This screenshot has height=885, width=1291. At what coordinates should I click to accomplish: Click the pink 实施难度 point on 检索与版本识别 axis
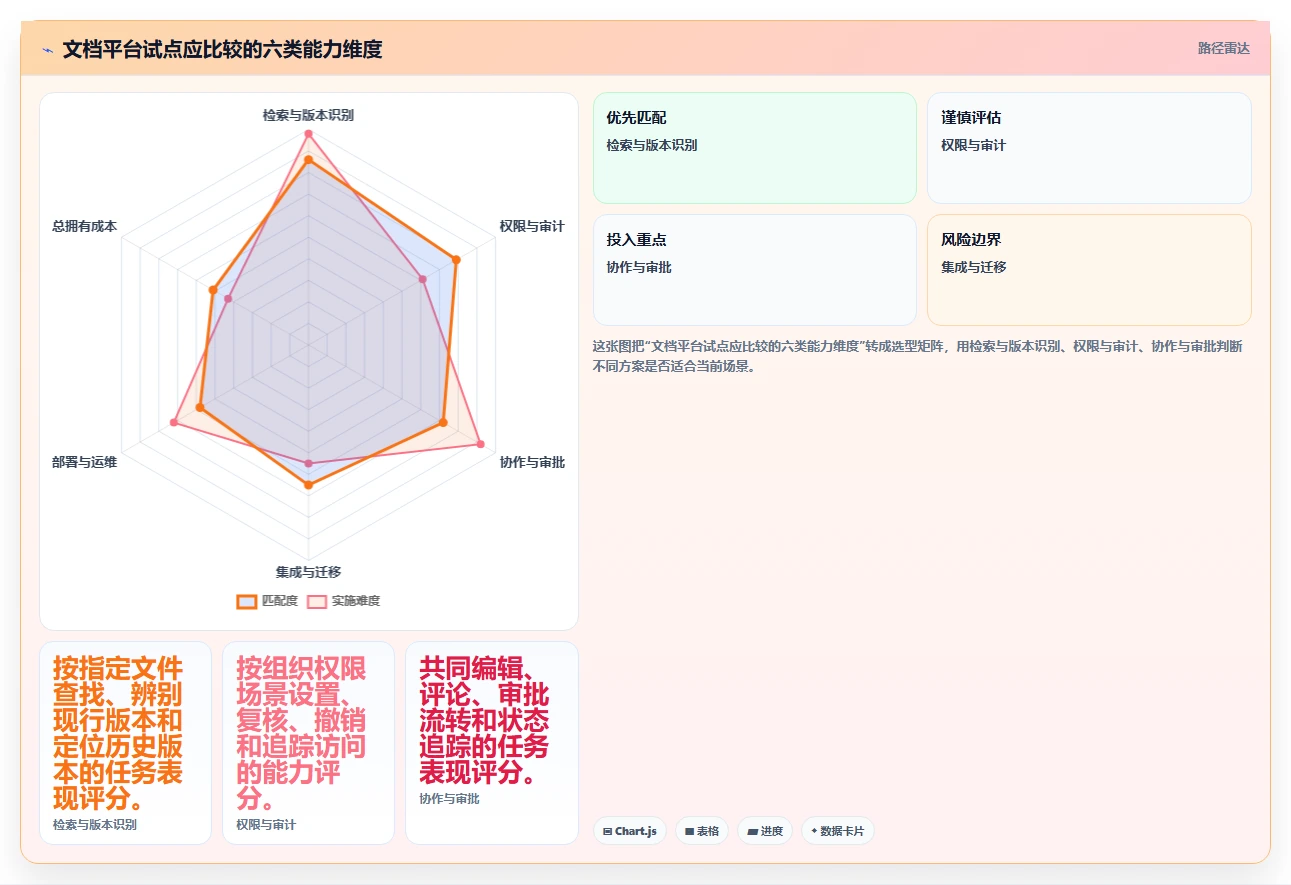308,133
